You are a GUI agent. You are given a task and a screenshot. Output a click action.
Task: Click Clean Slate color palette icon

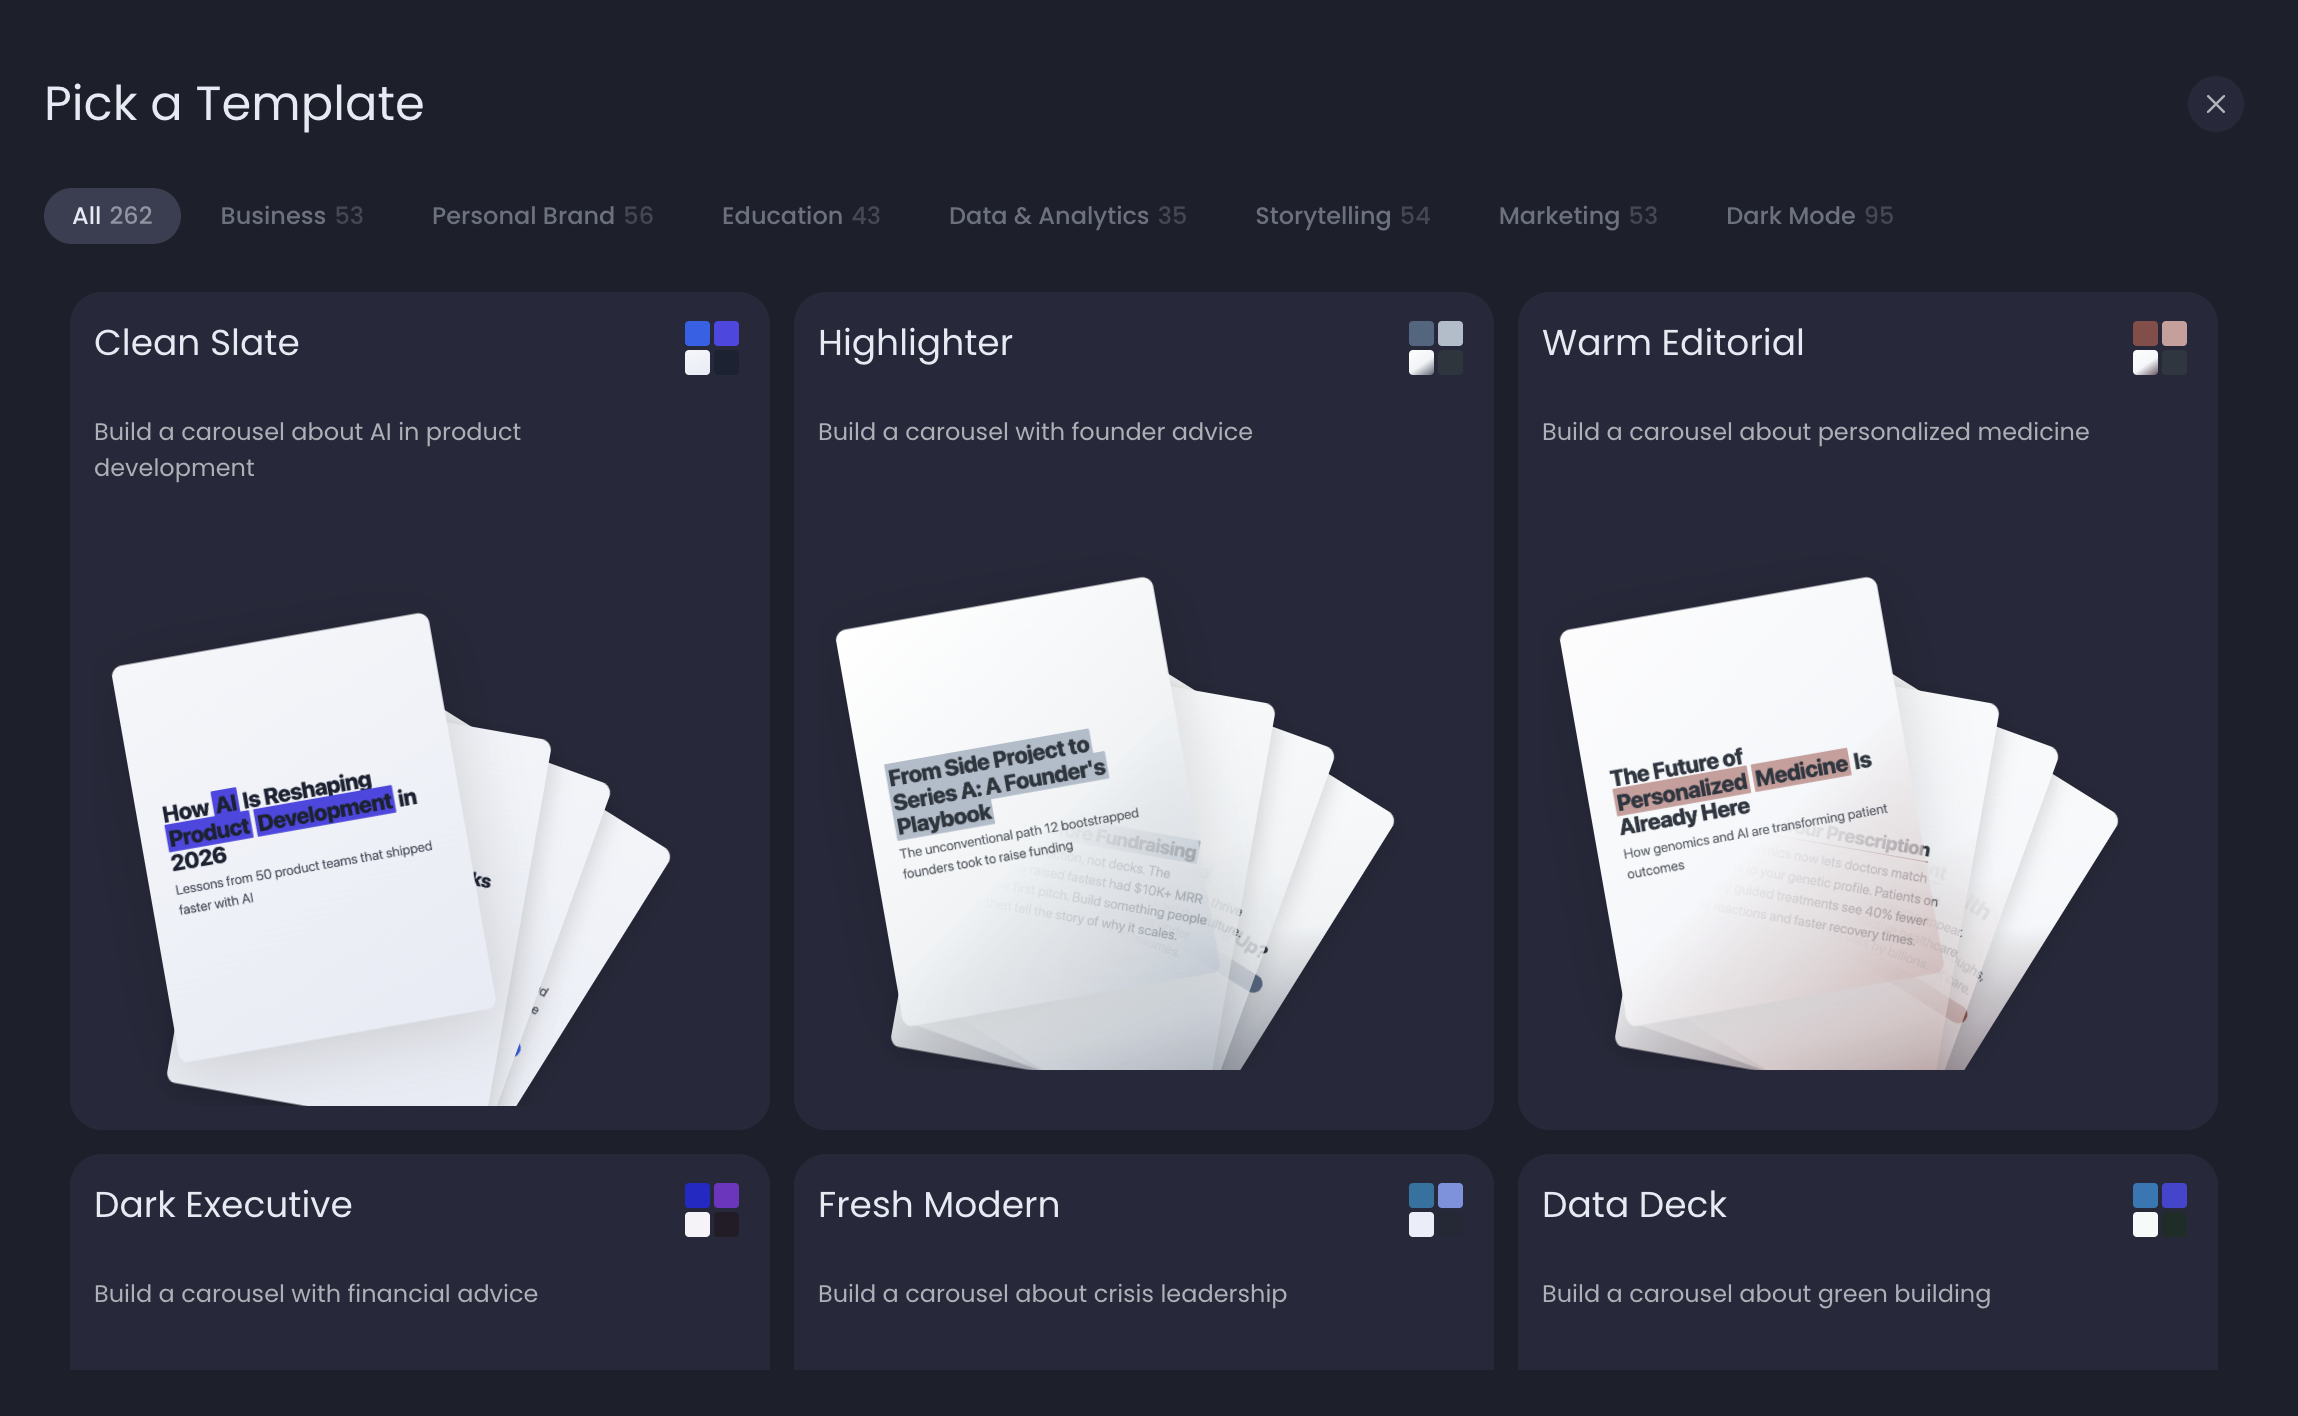[x=711, y=348]
